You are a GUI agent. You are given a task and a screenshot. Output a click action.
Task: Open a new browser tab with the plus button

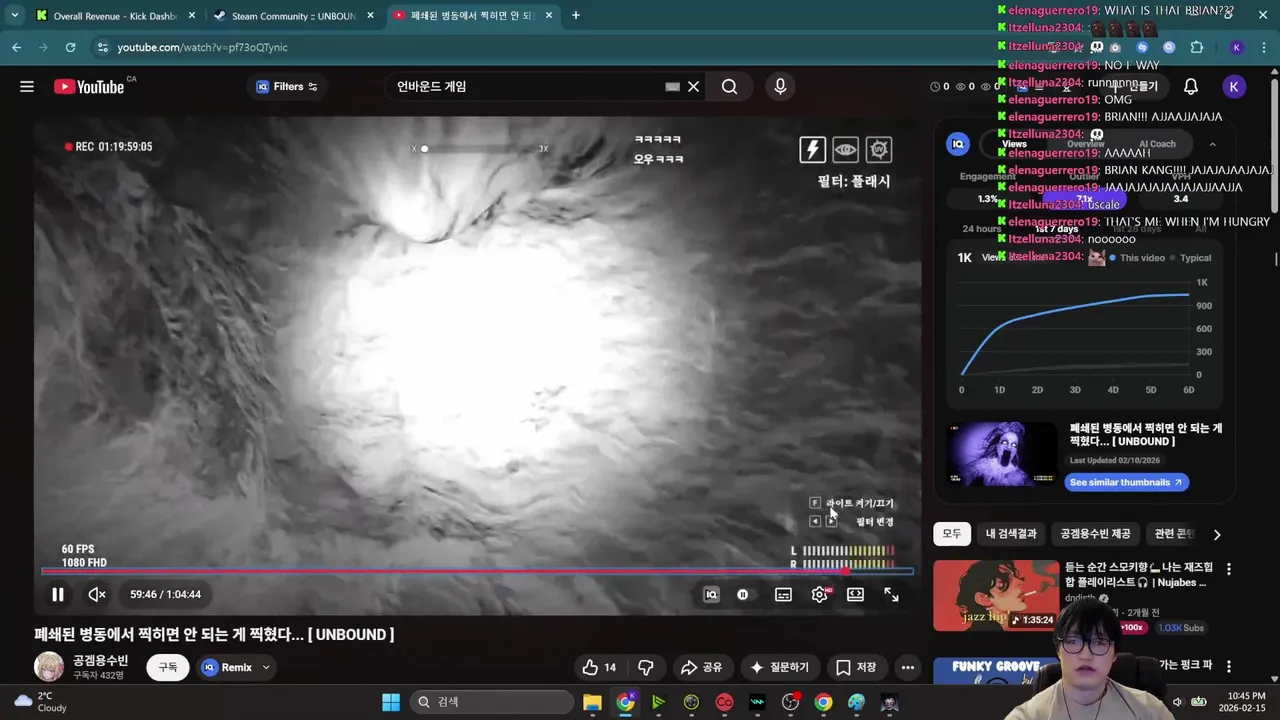tap(575, 15)
